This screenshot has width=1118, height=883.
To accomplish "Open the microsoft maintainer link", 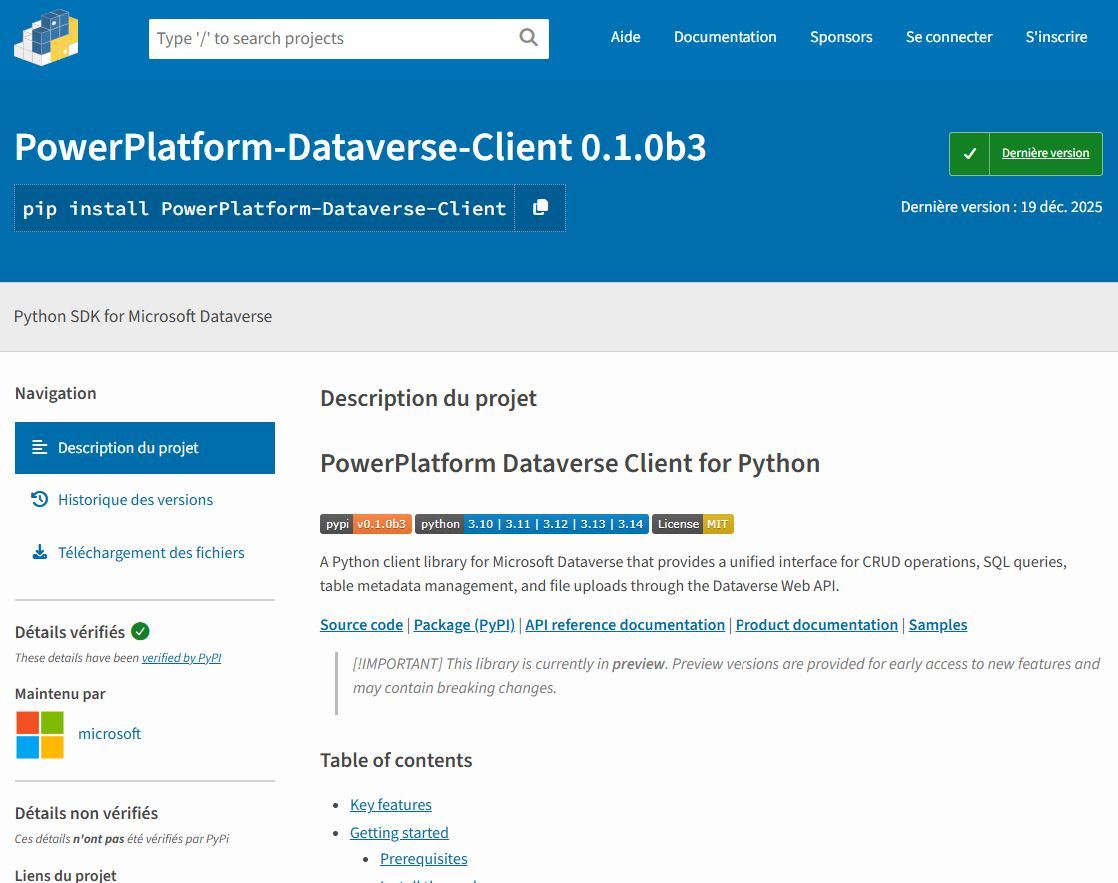I will coord(109,734).
